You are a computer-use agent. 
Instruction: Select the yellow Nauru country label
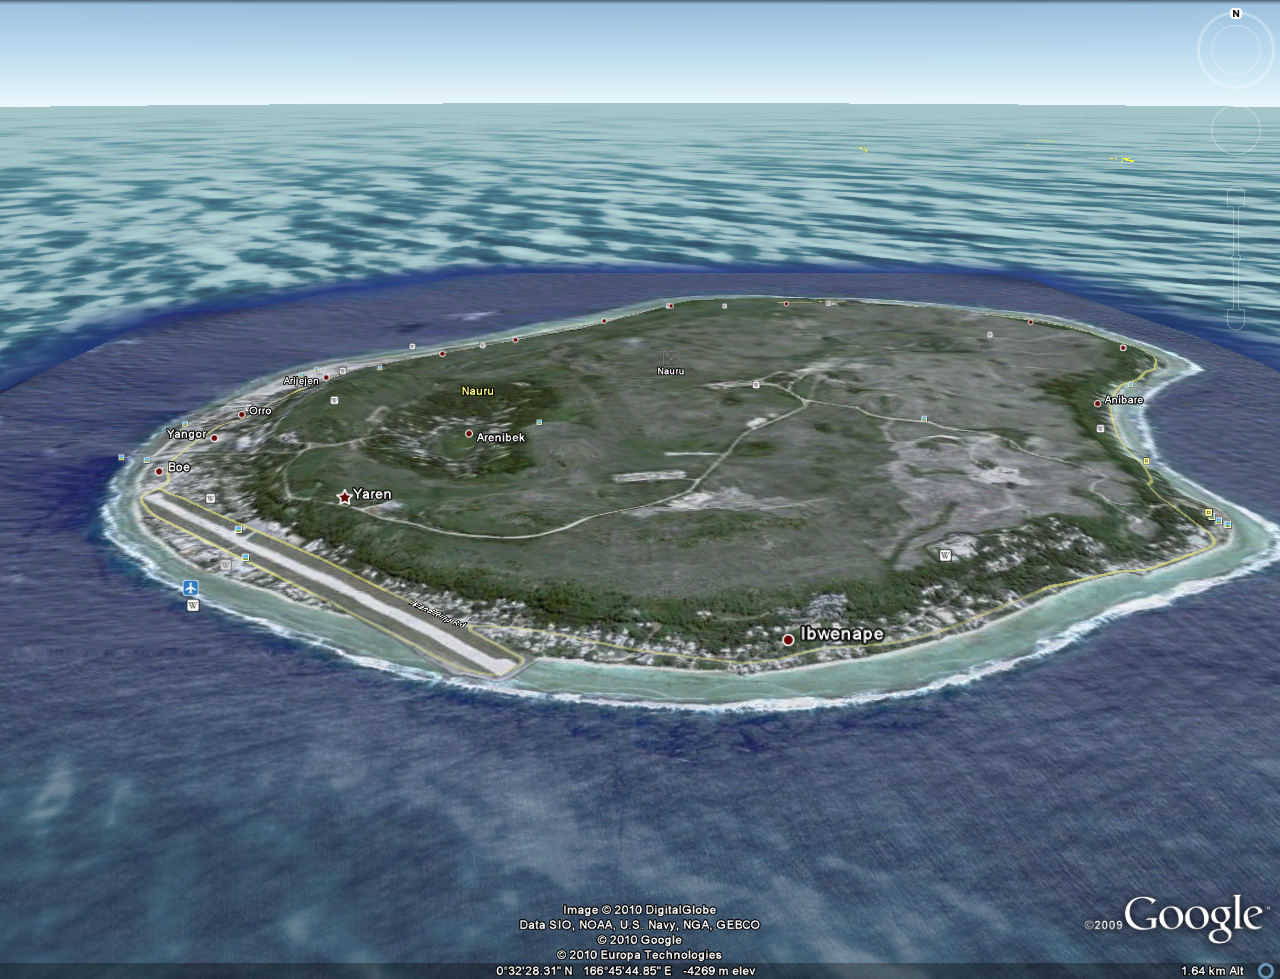(x=476, y=392)
